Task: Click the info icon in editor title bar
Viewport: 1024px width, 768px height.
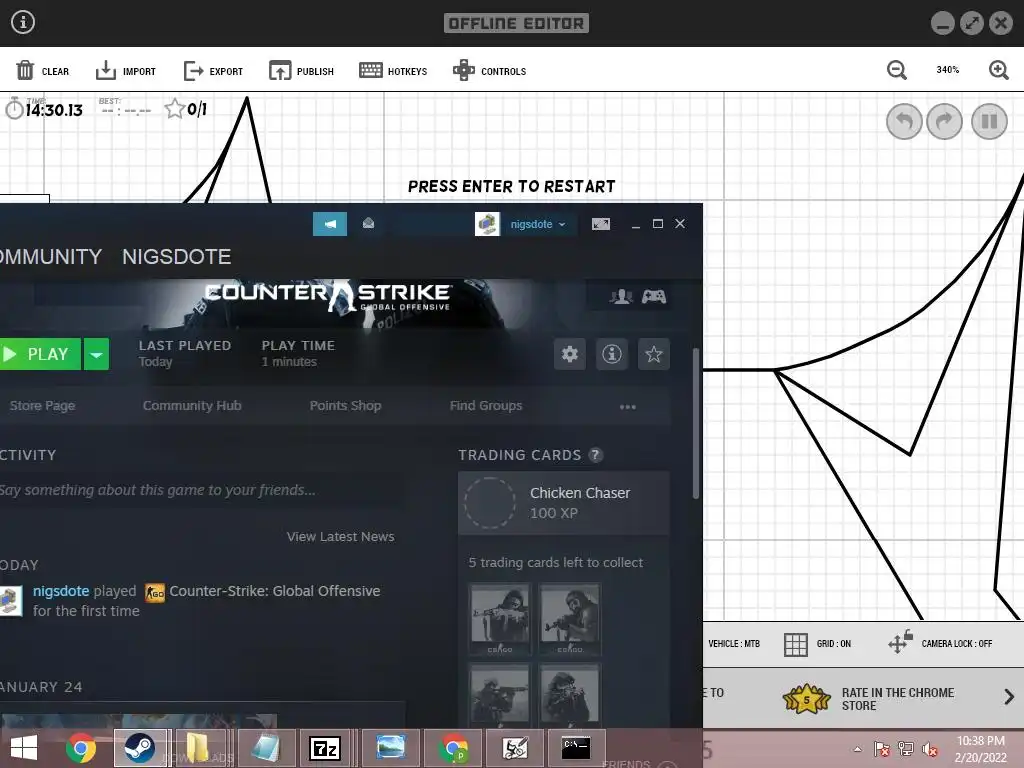Action: coord(23,22)
